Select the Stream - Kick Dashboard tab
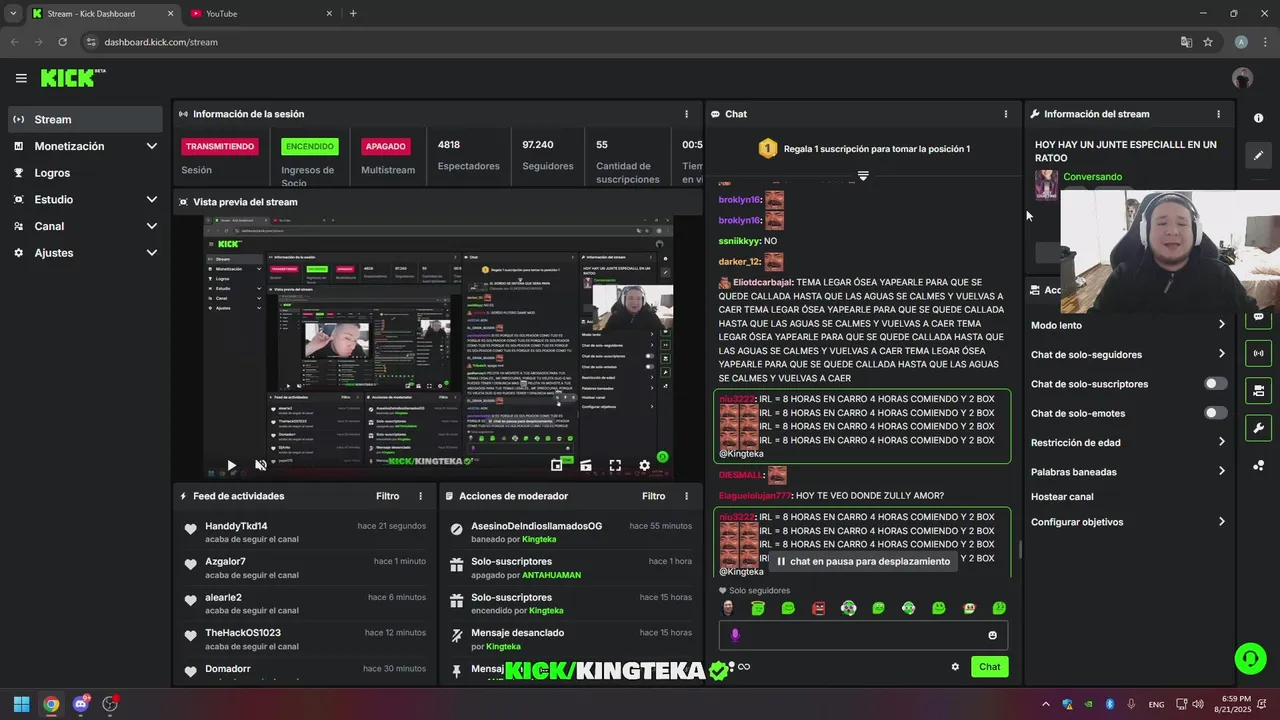Image resolution: width=1280 pixels, height=720 pixels. (103, 14)
